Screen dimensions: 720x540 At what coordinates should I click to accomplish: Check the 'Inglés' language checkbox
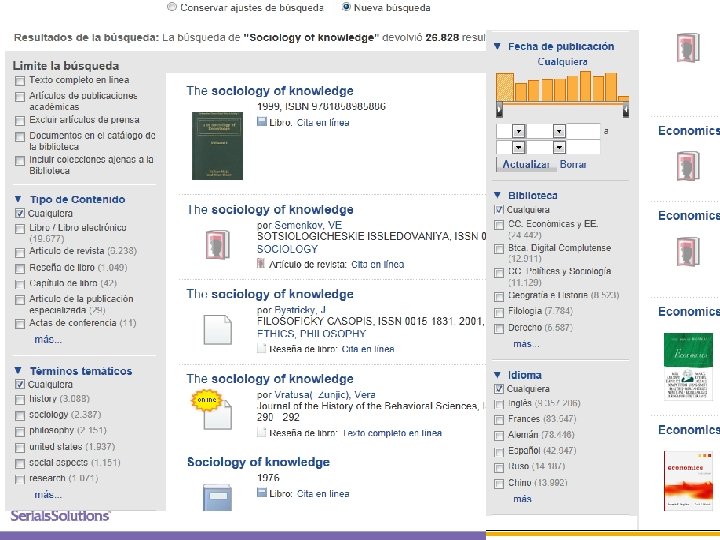pyautogui.click(x=499, y=405)
